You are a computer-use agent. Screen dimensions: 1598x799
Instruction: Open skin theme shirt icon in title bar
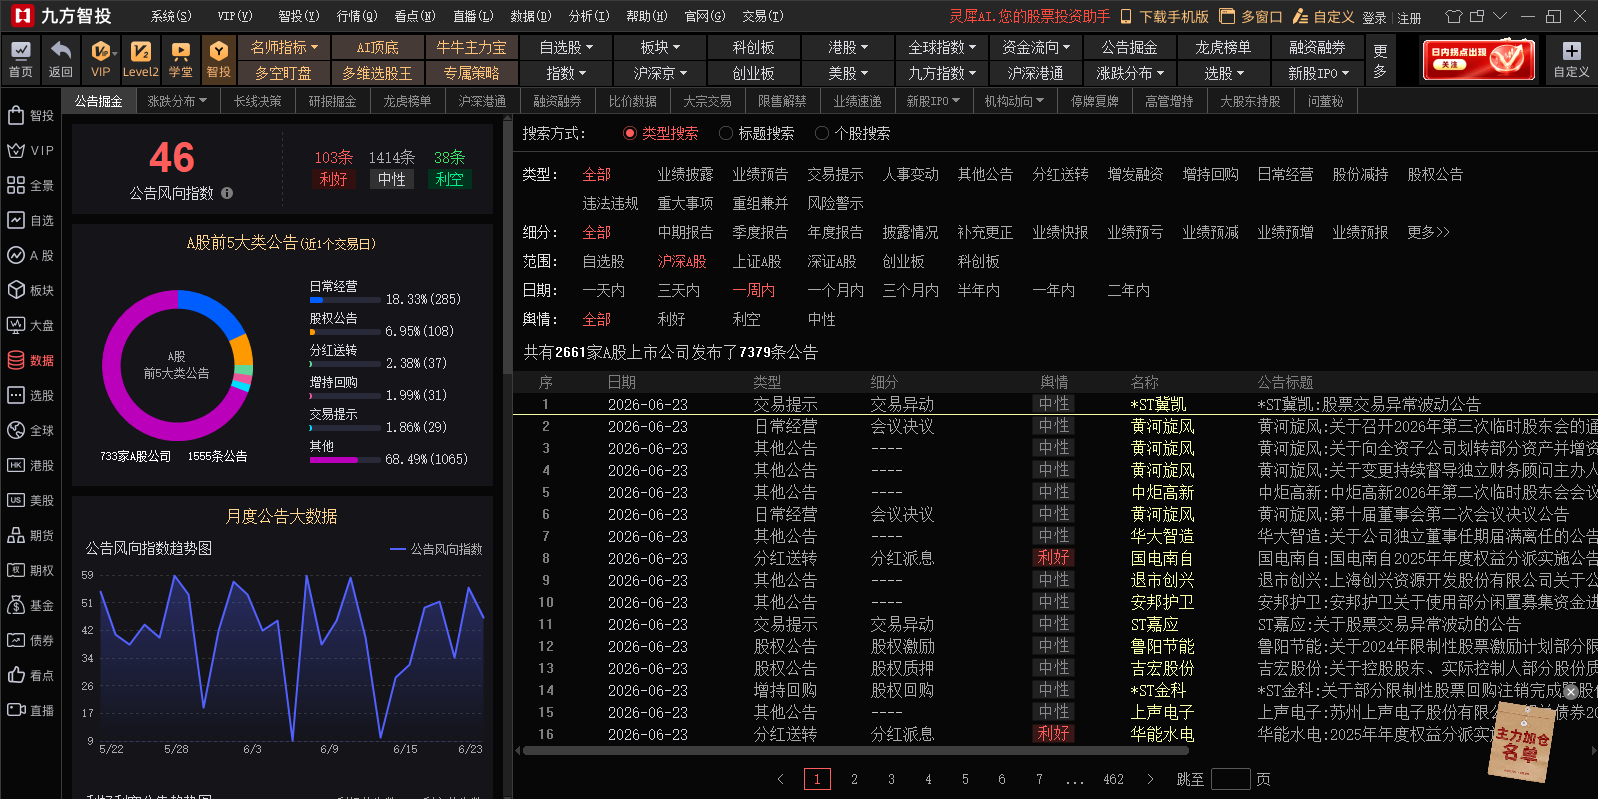[1454, 17]
